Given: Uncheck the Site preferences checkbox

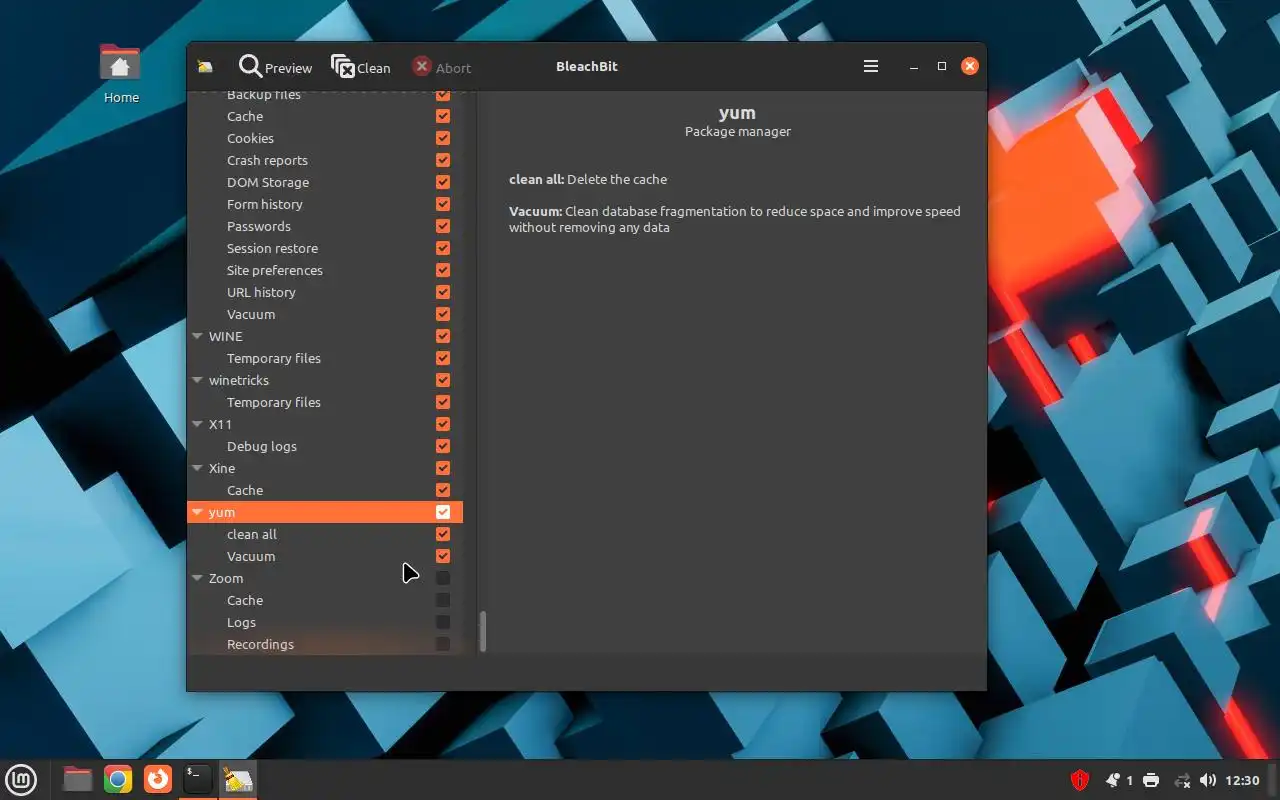Looking at the screenshot, I should pyautogui.click(x=443, y=270).
